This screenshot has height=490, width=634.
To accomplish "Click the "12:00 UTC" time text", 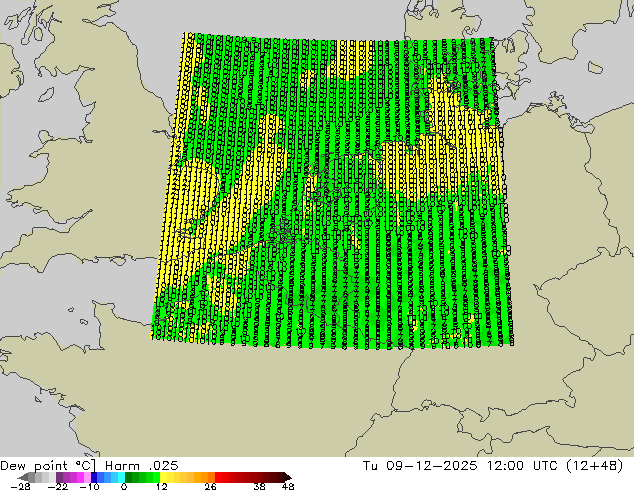I will click(523, 466).
